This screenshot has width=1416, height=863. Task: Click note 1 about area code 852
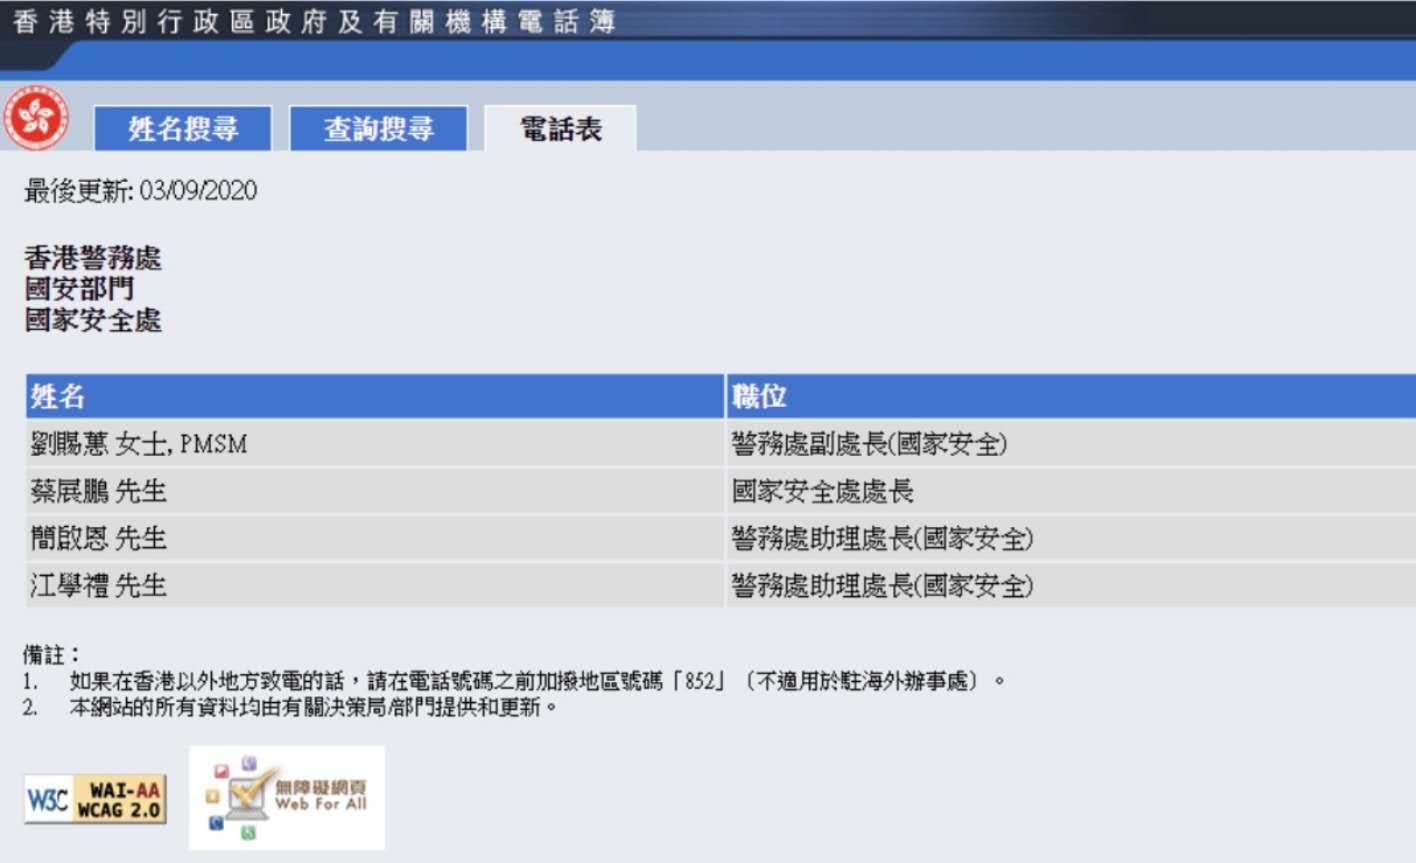tap(537, 682)
